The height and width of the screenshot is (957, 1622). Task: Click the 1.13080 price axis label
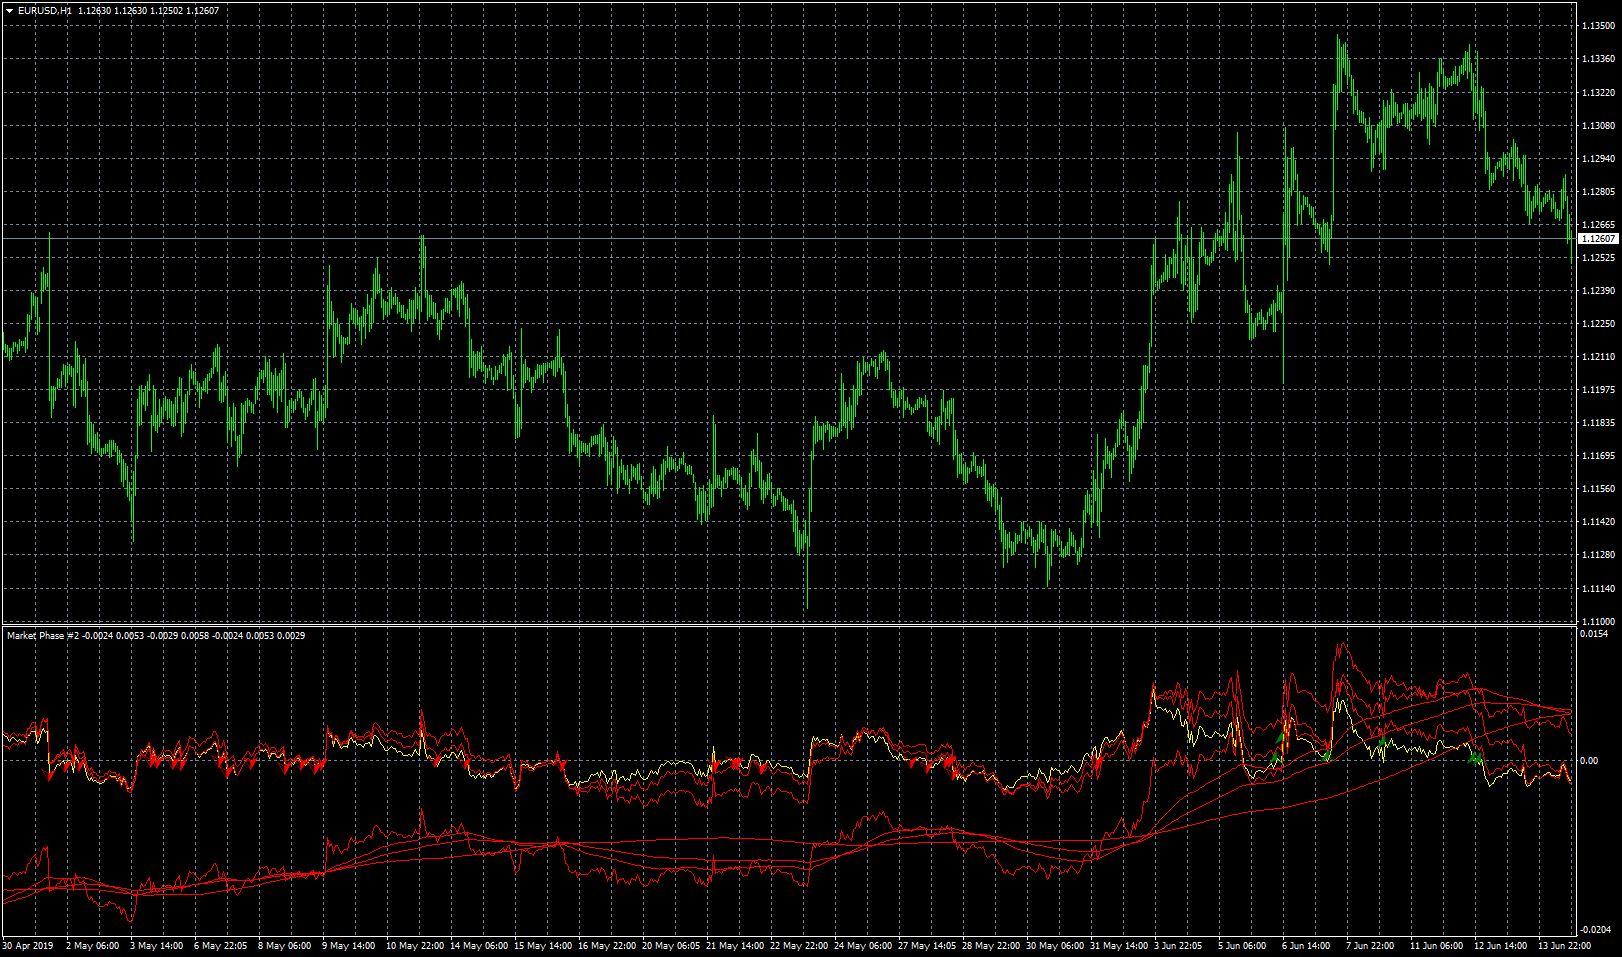pyautogui.click(x=1598, y=126)
